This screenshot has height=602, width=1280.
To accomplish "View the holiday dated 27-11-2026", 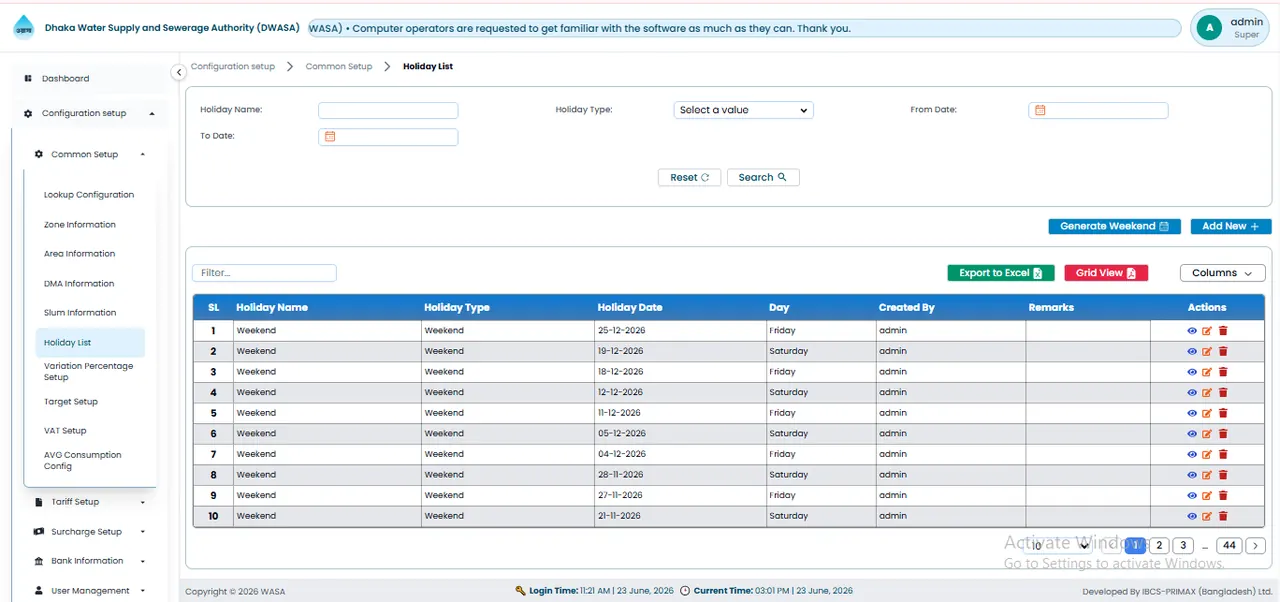I will pos(1192,495).
